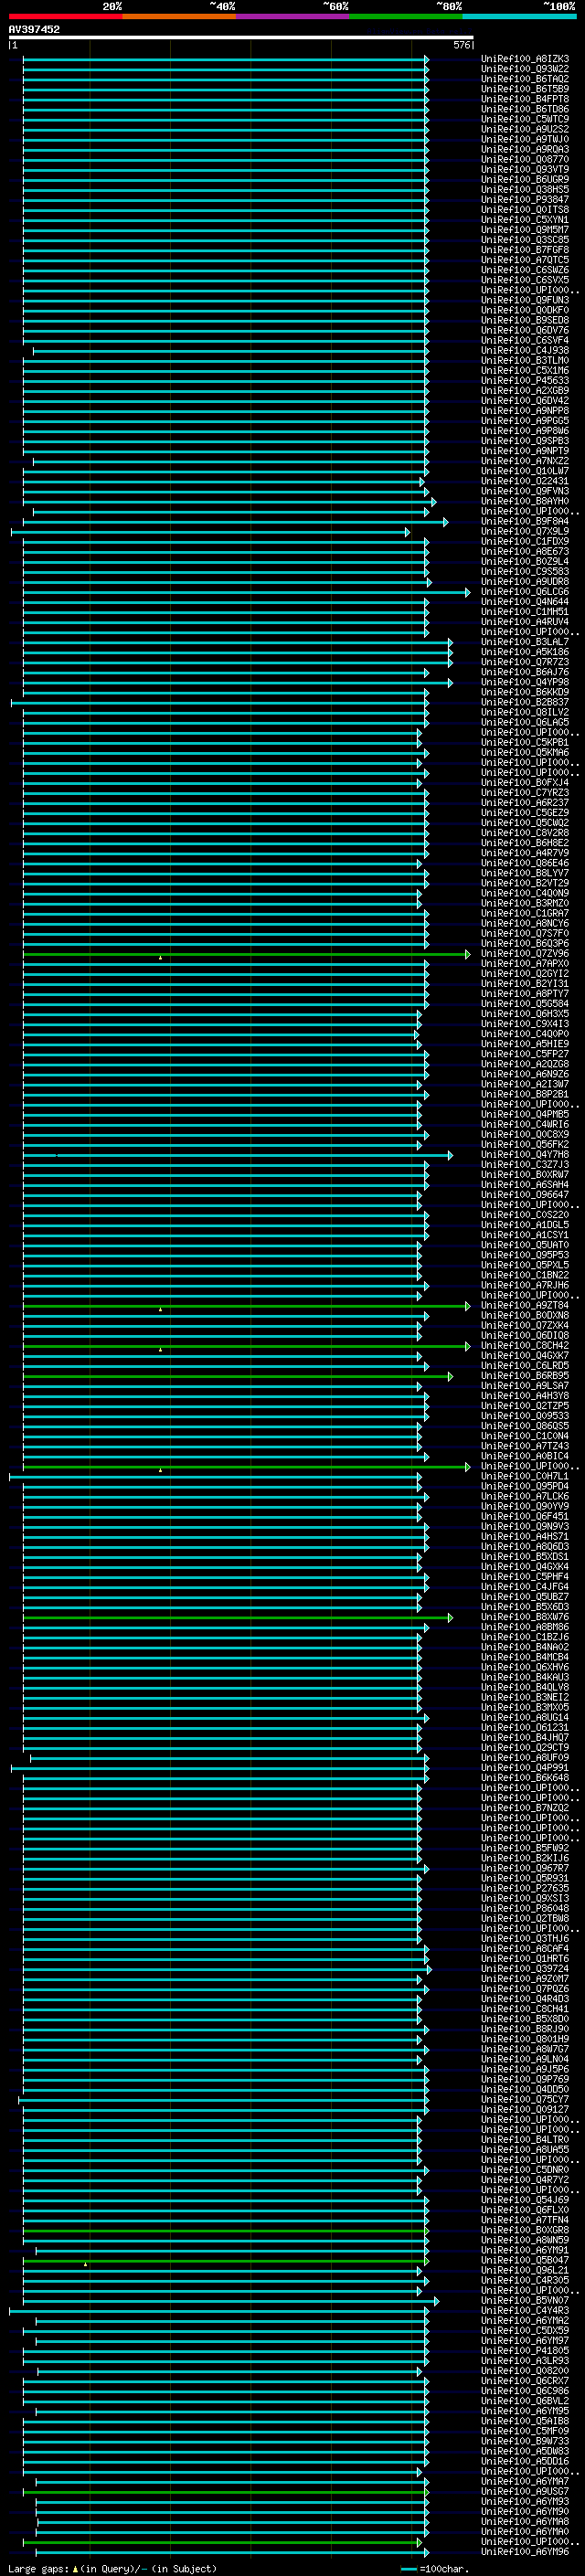Click the UniRef100_A5HIE9 label
The width and height of the screenshot is (585, 2576).
524,1044
